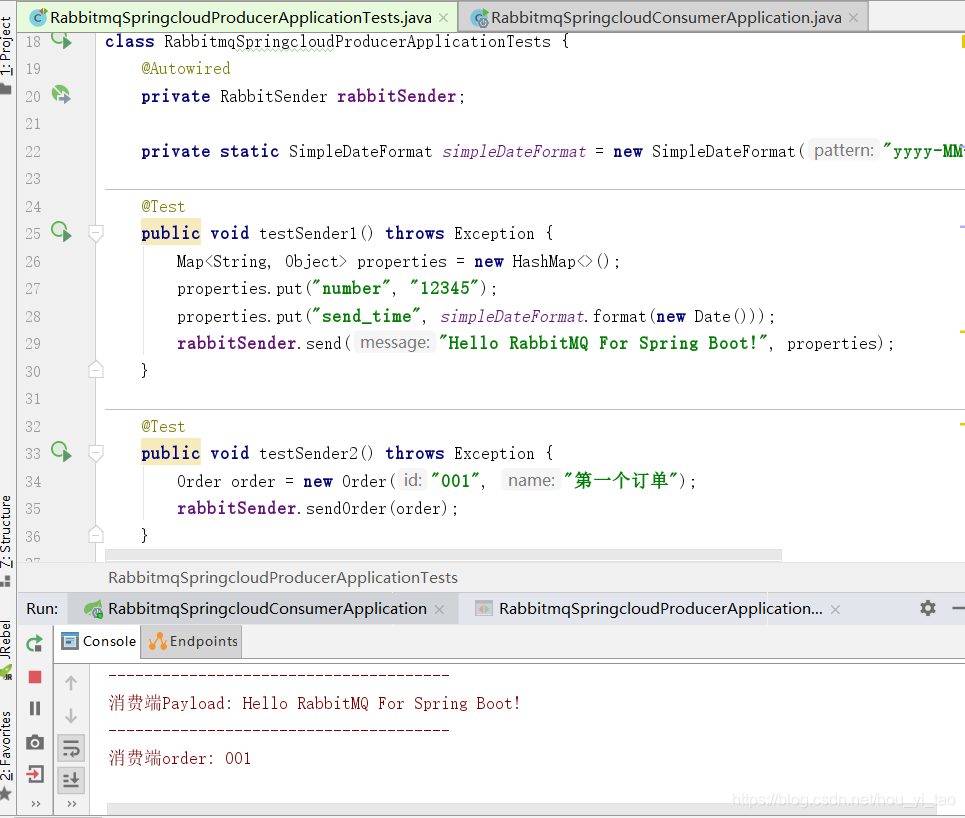Click the @Test annotation on line 24
Image resolution: width=965 pixels, height=818 pixels.
click(163, 206)
